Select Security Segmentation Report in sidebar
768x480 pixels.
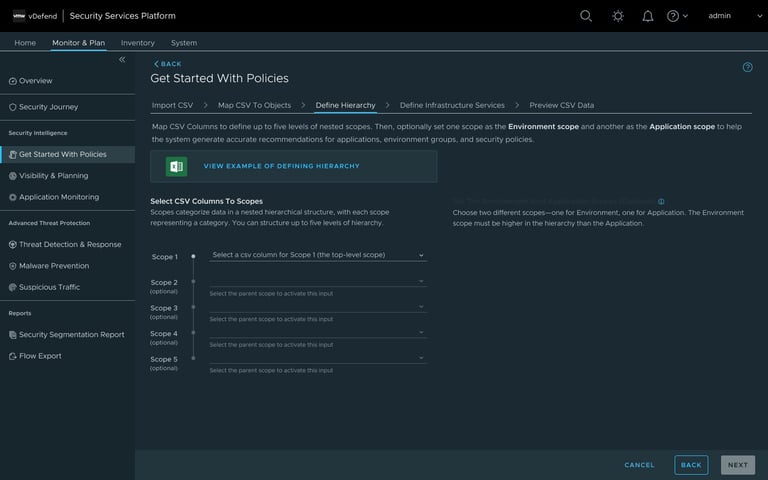click(x=71, y=334)
